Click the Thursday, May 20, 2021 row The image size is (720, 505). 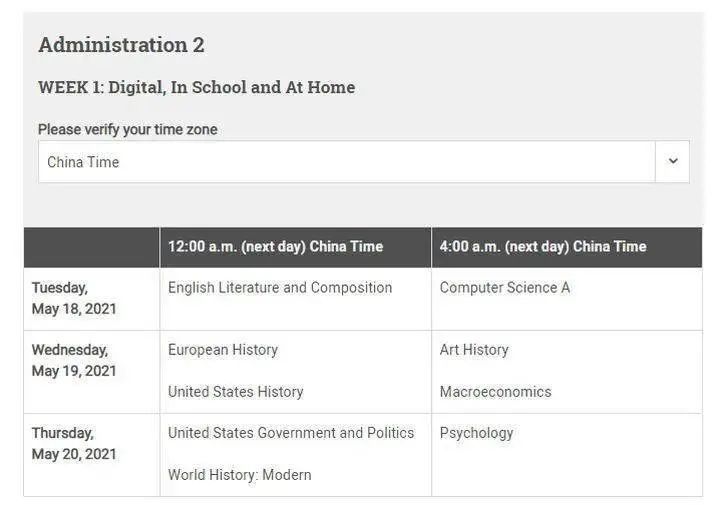point(74,443)
